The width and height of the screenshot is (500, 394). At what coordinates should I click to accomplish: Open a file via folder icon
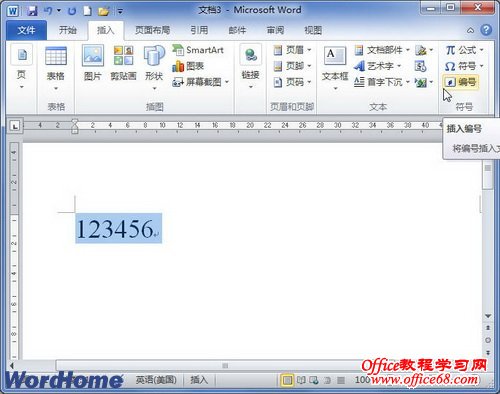(104, 11)
